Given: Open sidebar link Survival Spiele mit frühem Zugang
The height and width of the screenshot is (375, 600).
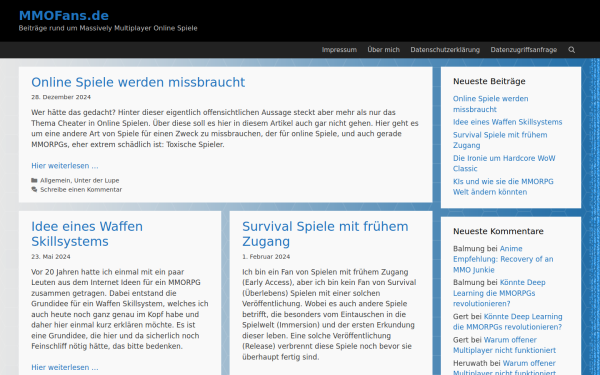Looking at the screenshot, I should pos(500,140).
